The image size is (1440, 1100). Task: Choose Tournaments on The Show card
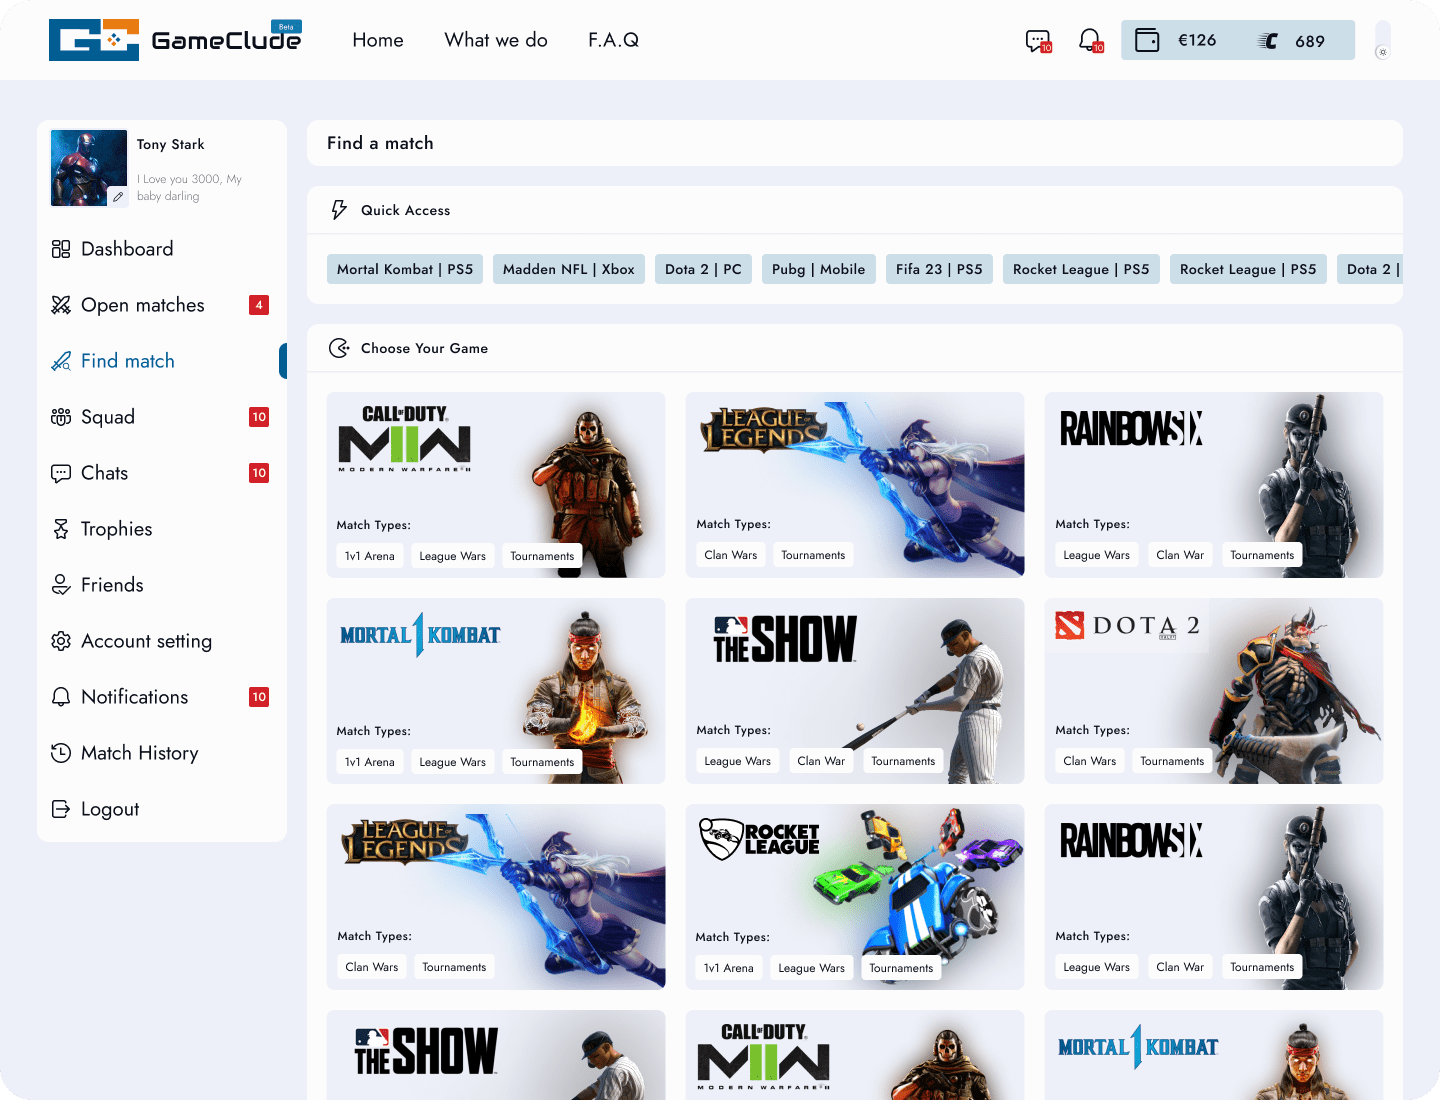[x=903, y=761]
